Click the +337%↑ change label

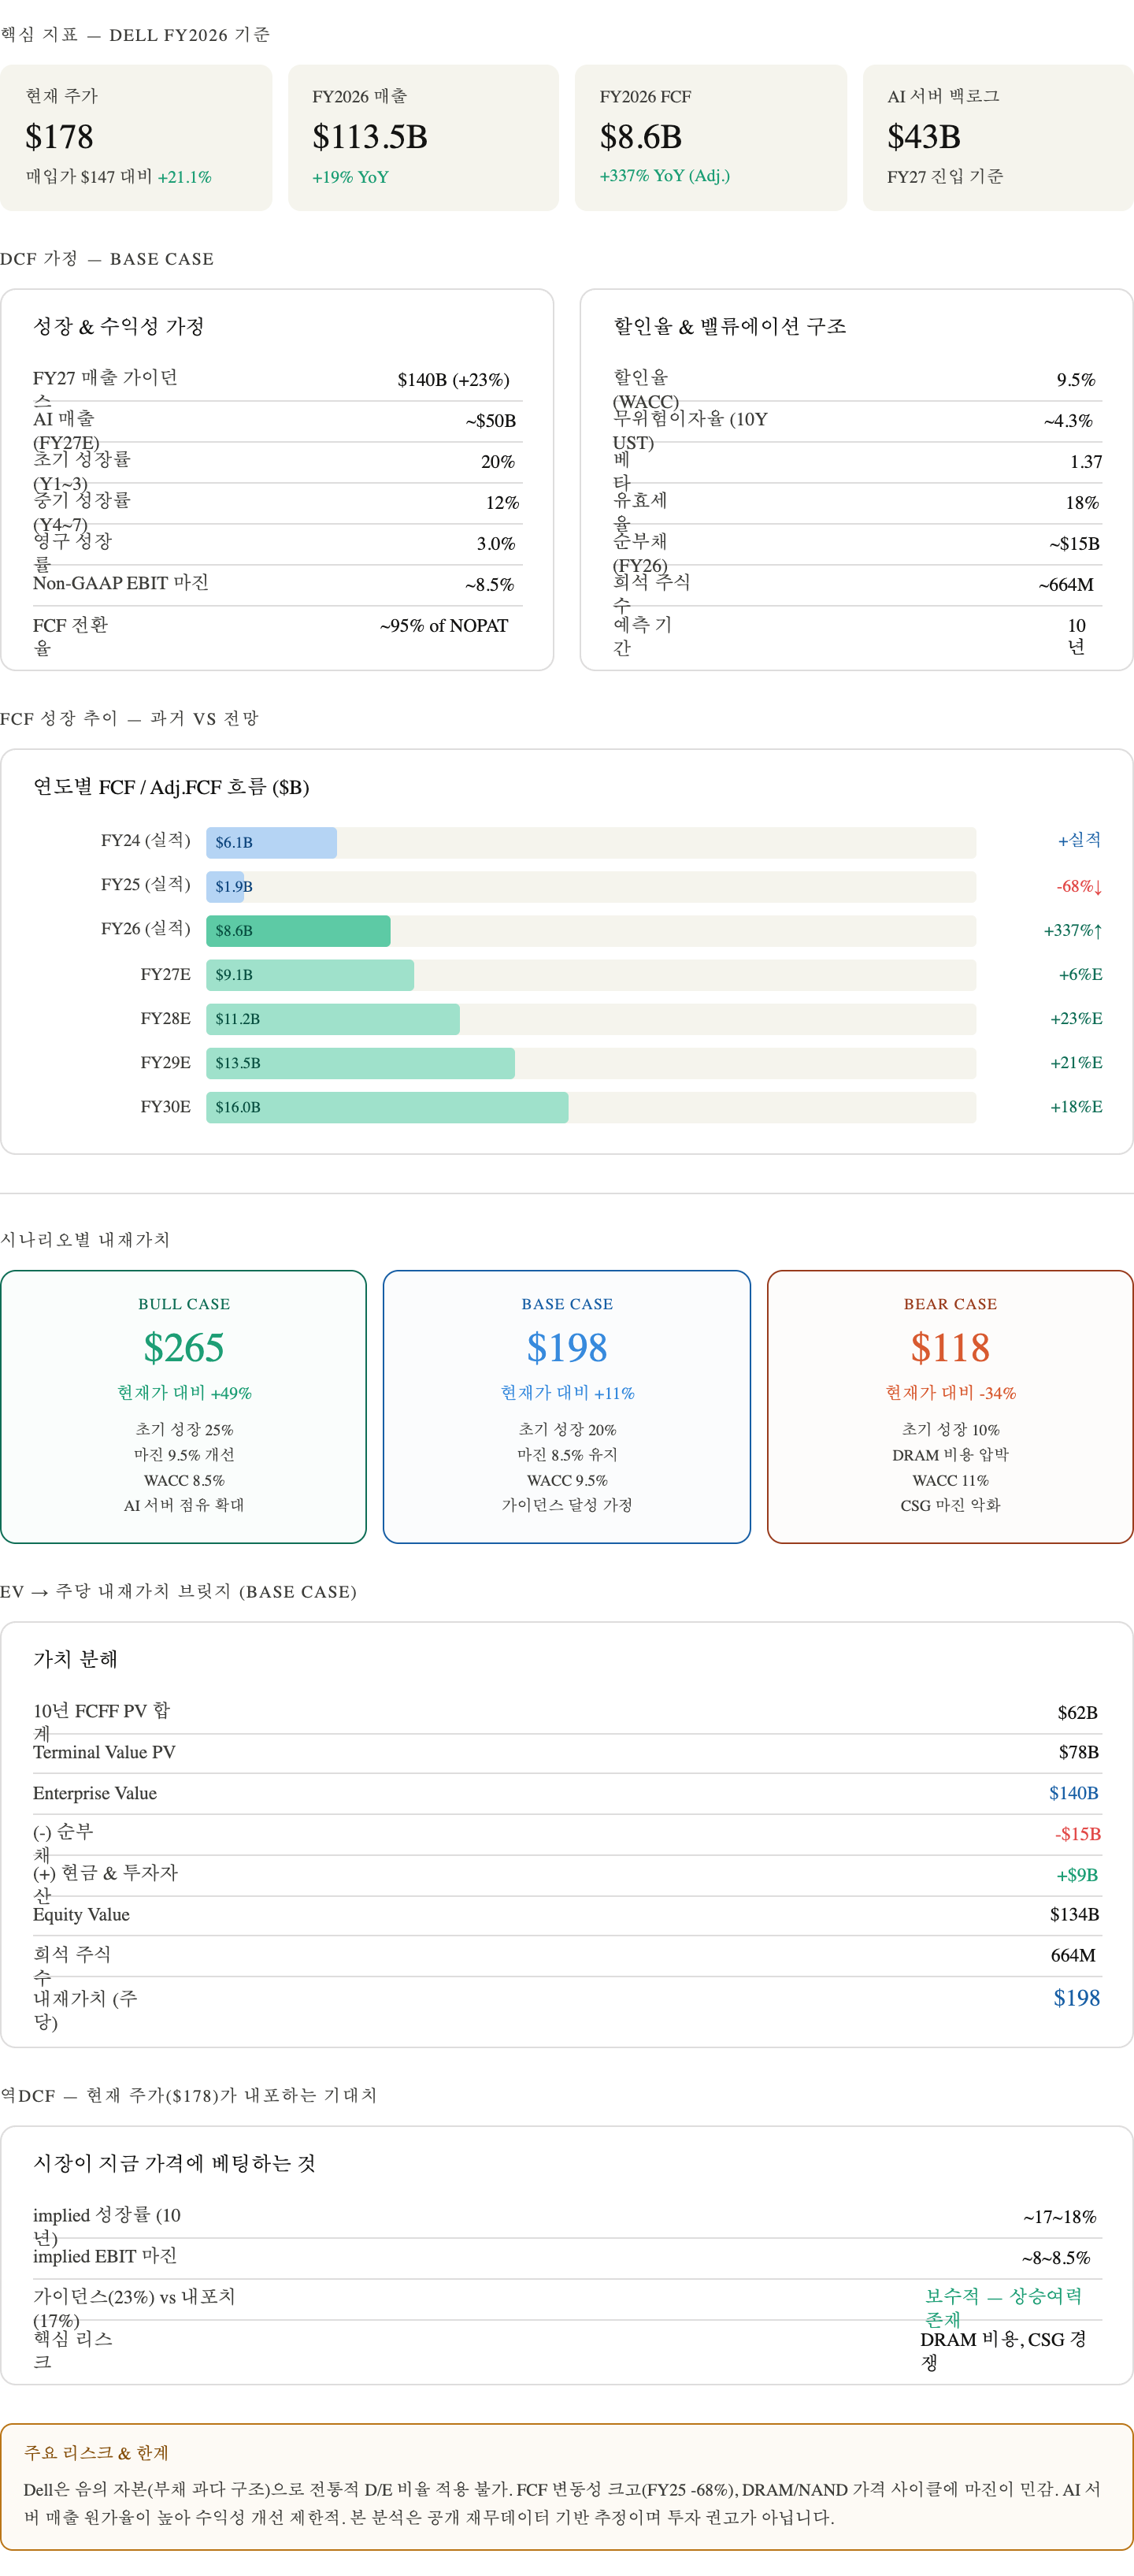pos(1073,931)
